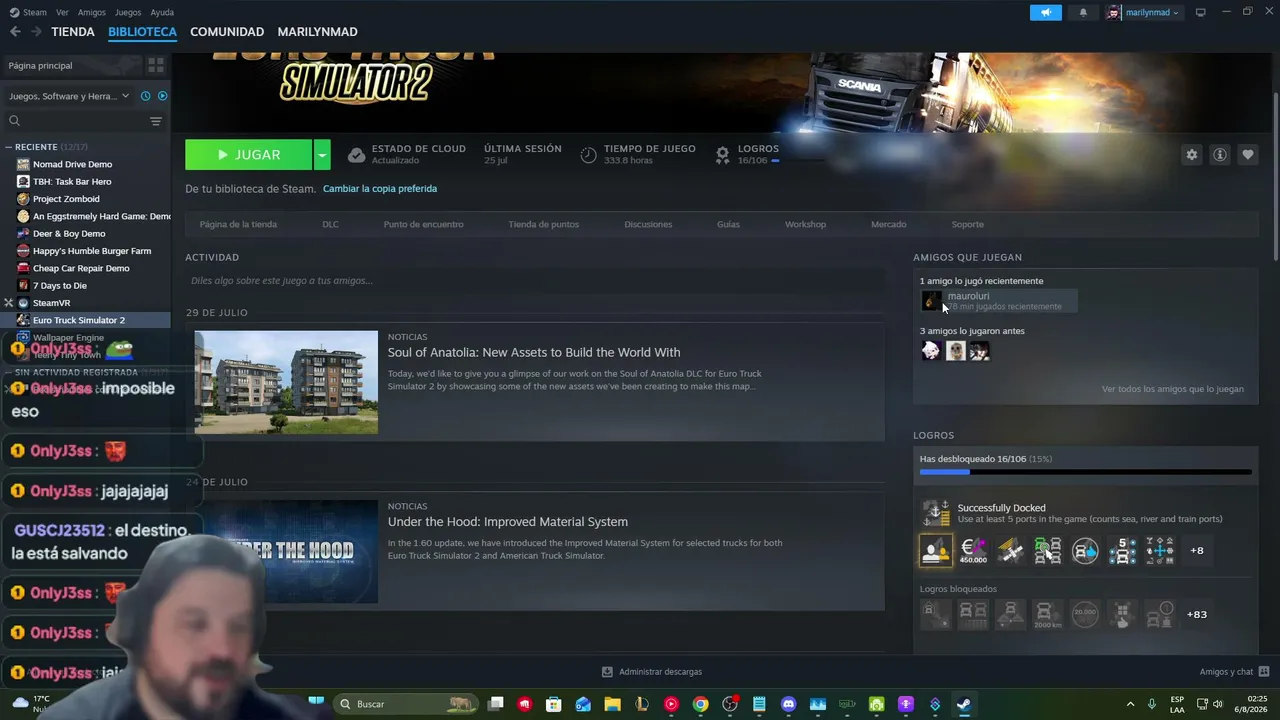The height and width of the screenshot is (720, 1280).
Task: Click the Windows taskbar Buscar search box
Action: click(x=405, y=704)
